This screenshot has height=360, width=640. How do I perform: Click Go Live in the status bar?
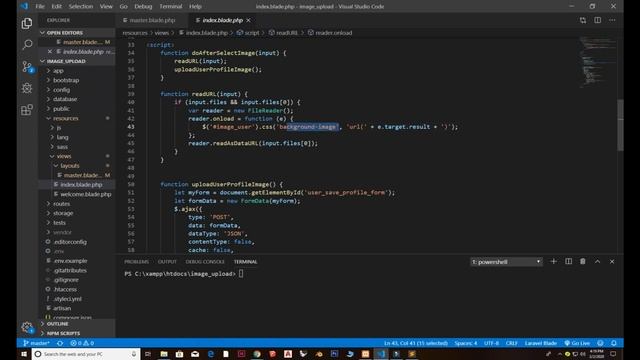pos(577,343)
